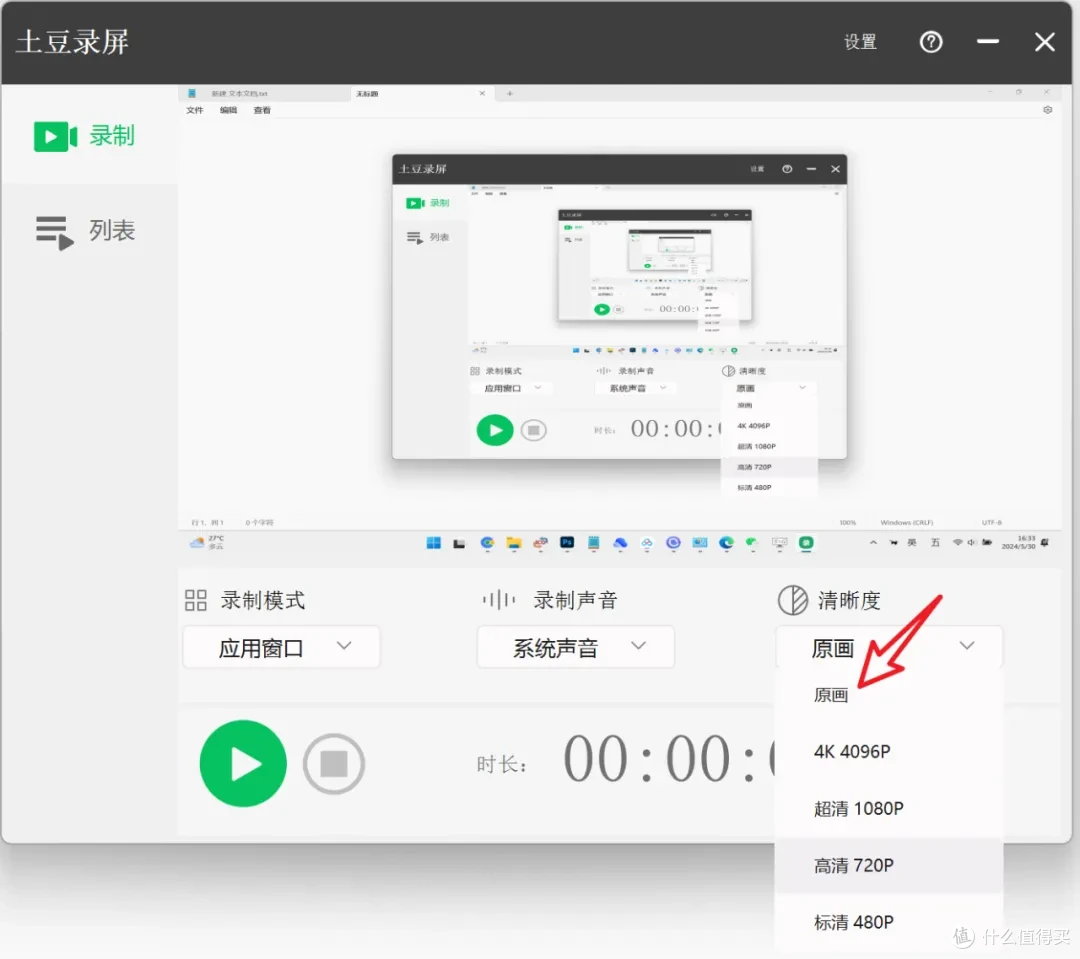Click the Windows (CRLF) status bar entry
Screen dimensions: 1080x959
point(906,523)
